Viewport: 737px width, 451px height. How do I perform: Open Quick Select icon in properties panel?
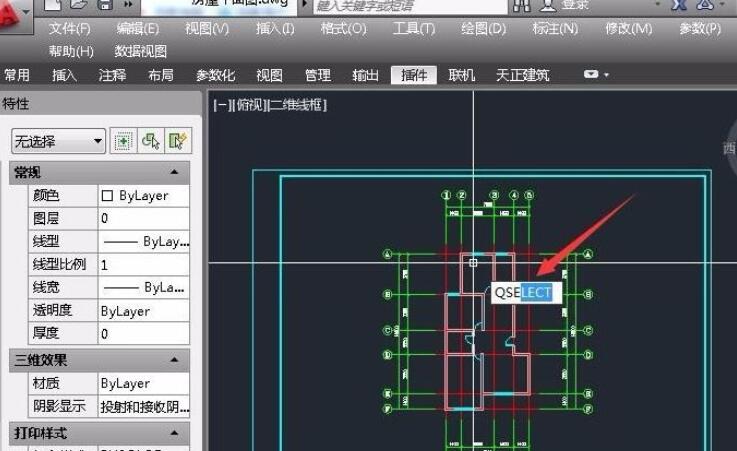point(178,141)
